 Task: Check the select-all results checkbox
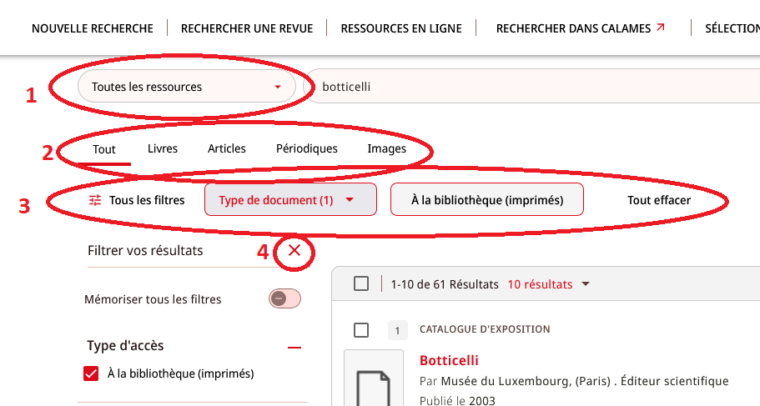point(361,283)
